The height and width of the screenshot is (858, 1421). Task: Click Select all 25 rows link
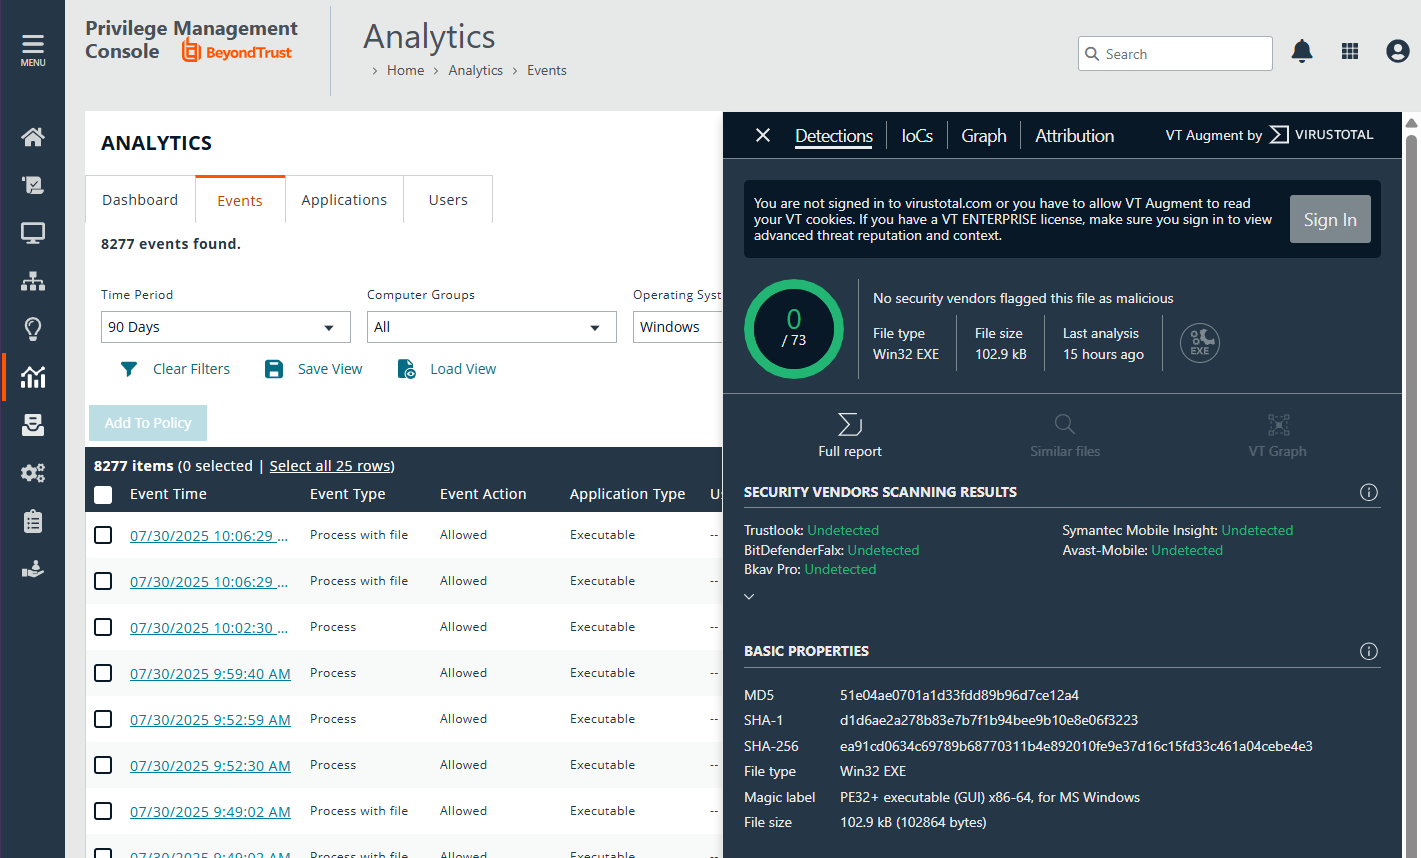pos(332,466)
